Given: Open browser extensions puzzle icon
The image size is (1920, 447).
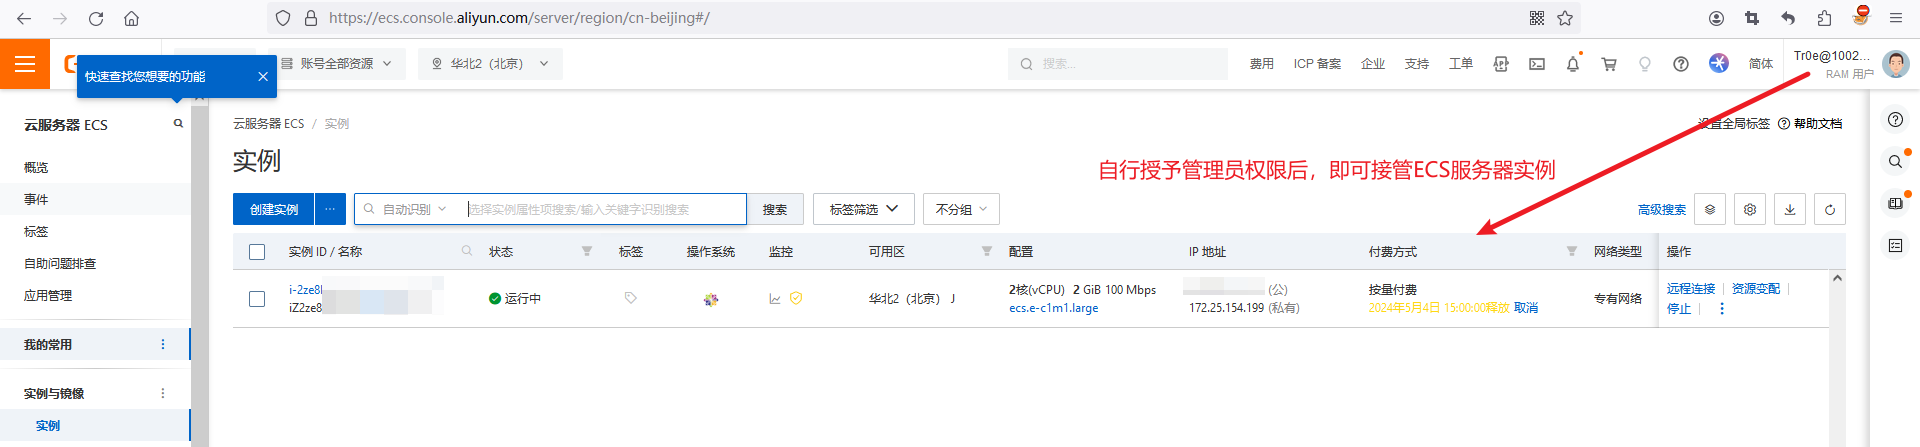Looking at the screenshot, I should pyautogui.click(x=1824, y=18).
